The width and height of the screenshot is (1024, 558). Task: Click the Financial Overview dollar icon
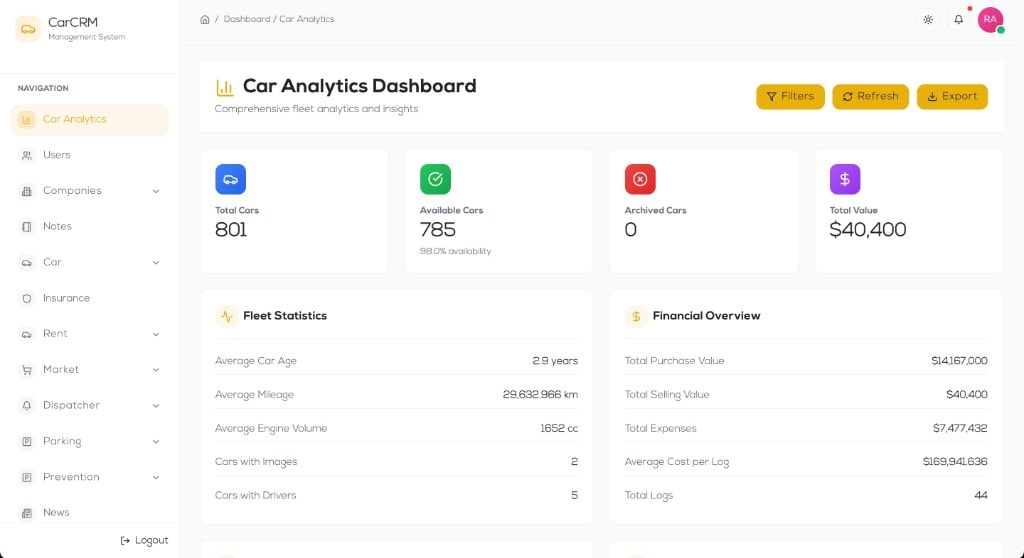[x=635, y=316]
